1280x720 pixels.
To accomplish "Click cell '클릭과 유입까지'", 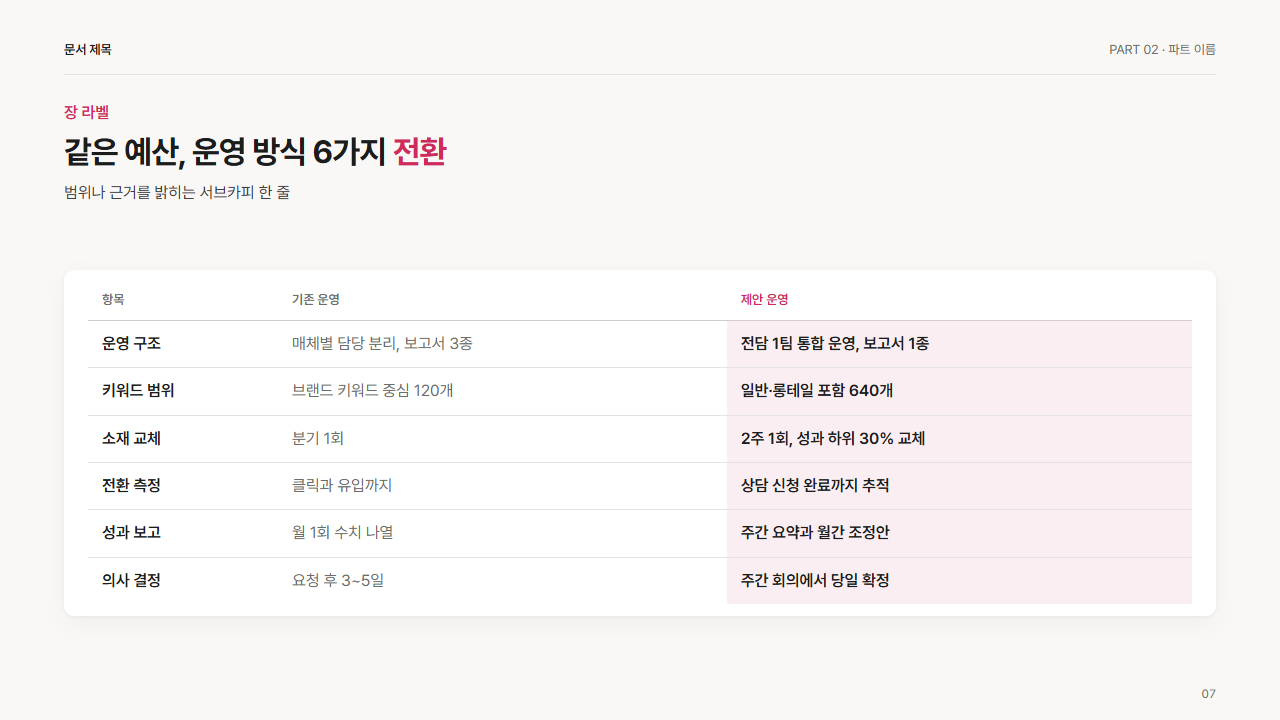I will [342, 485].
